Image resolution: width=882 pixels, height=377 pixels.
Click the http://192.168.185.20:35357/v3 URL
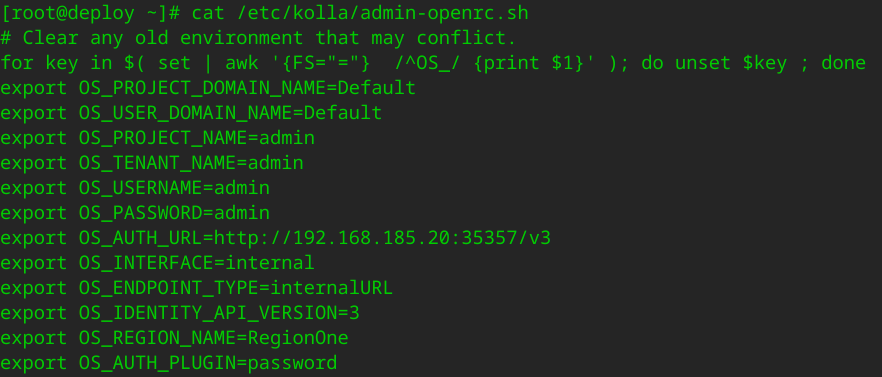(x=382, y=238)
